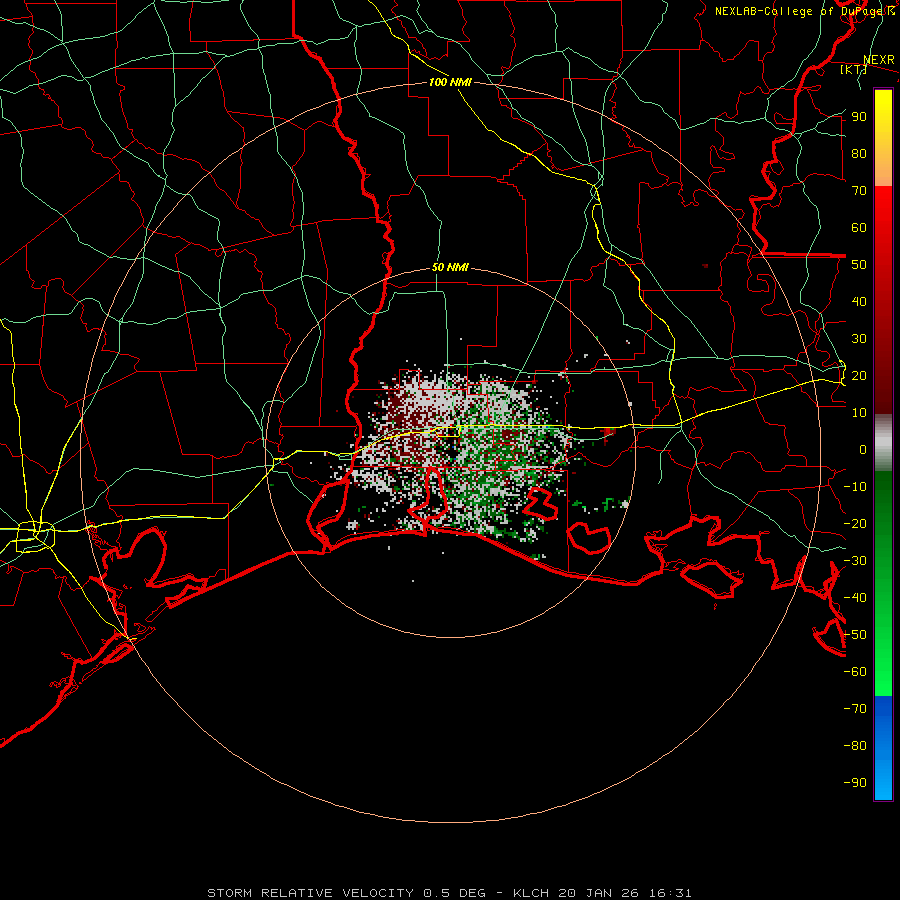Select the 90 value on velocity scale
This screenshot has width=900, height=900.
point(859,117)
